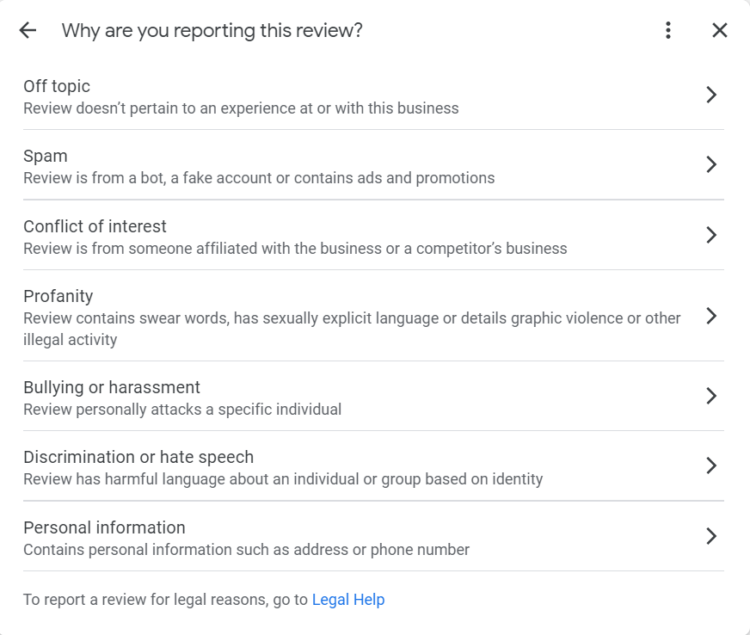The height and width of the screenshot is (635, 750).
Task: Choose Spam as report reason
Action: [x=46, y=156]
